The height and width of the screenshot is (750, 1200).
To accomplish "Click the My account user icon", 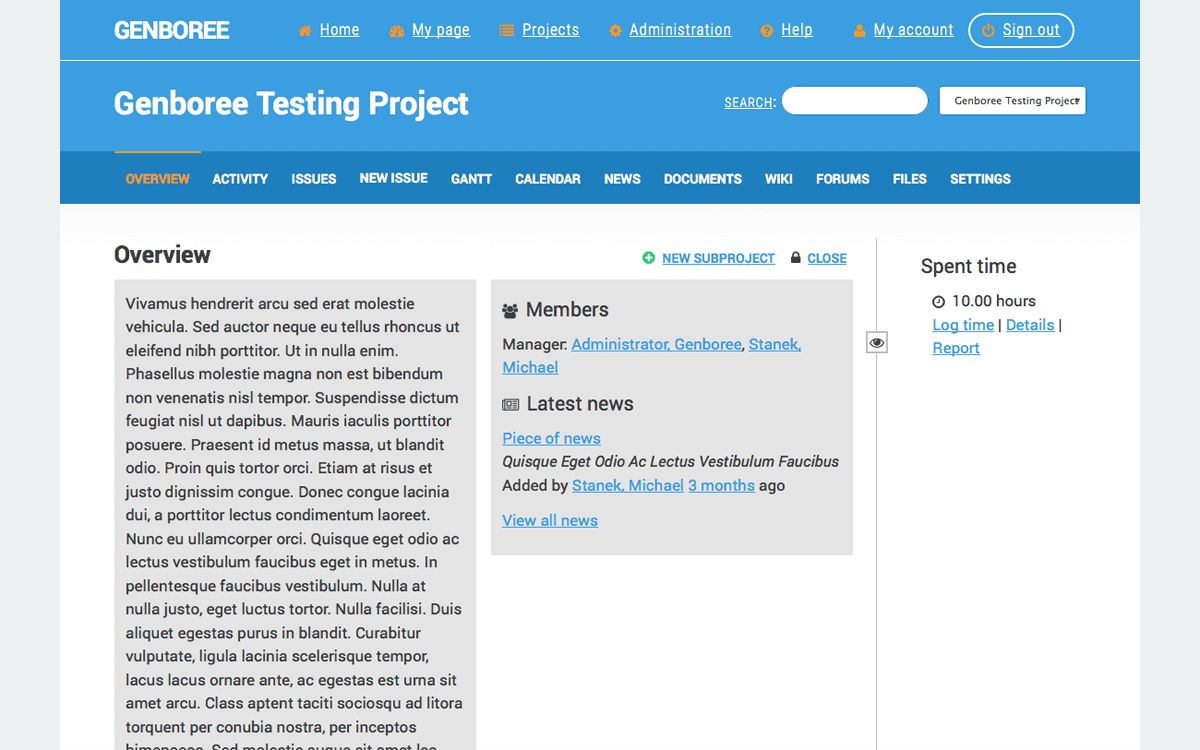I will 859,31.
